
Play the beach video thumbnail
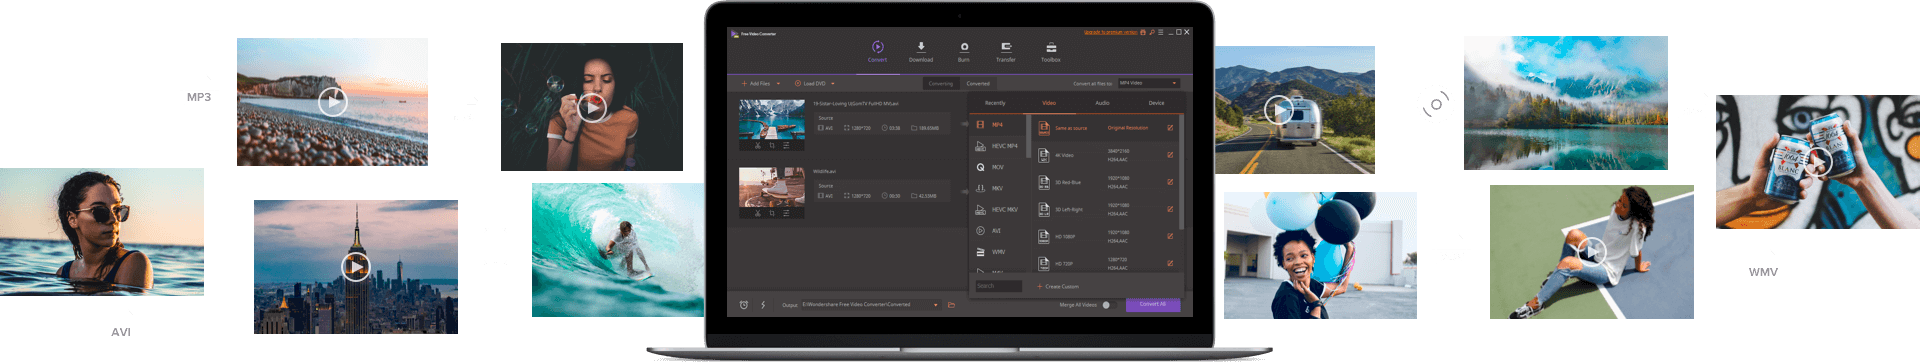click(x=333, y=101)
